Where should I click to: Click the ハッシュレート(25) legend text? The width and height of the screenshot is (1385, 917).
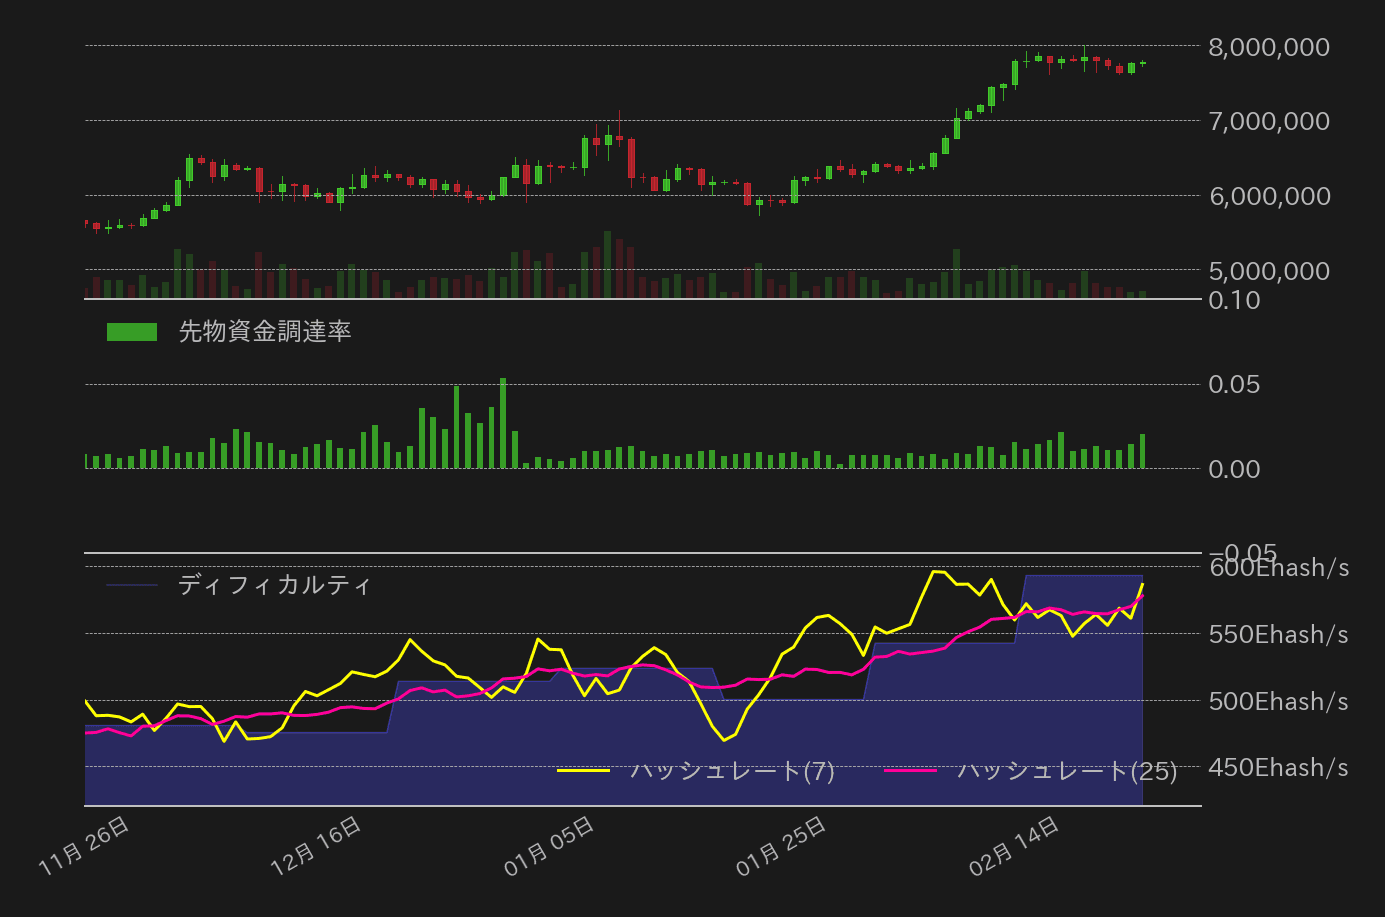point(1067,770)
